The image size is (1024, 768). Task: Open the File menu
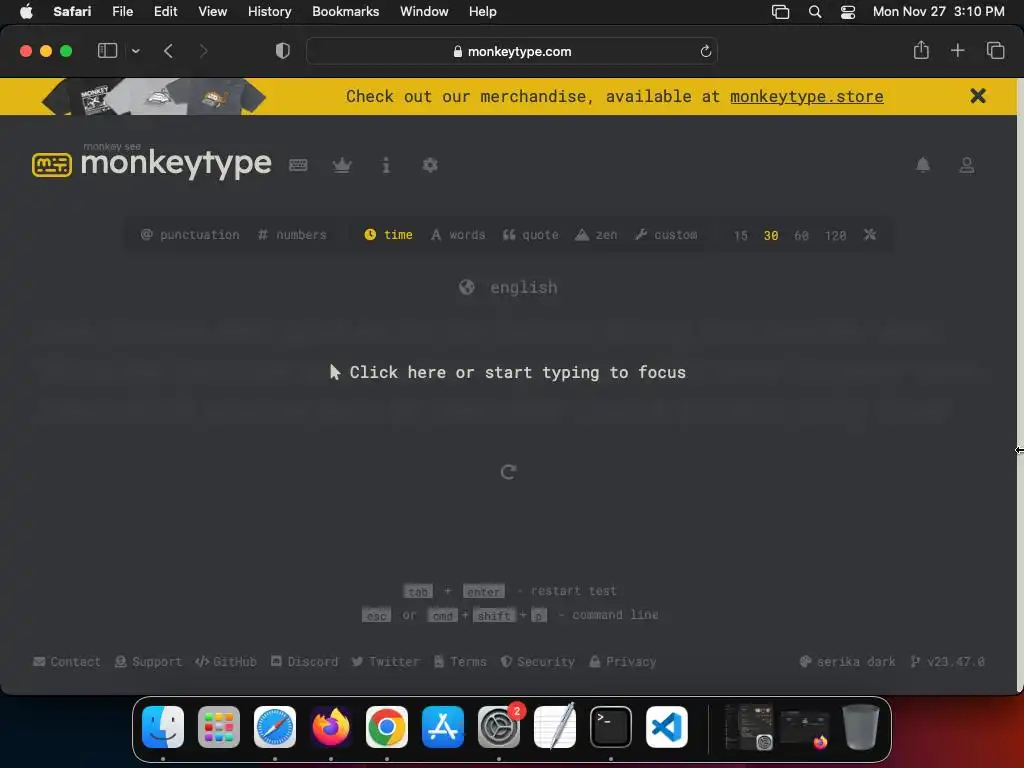[123, 11]
